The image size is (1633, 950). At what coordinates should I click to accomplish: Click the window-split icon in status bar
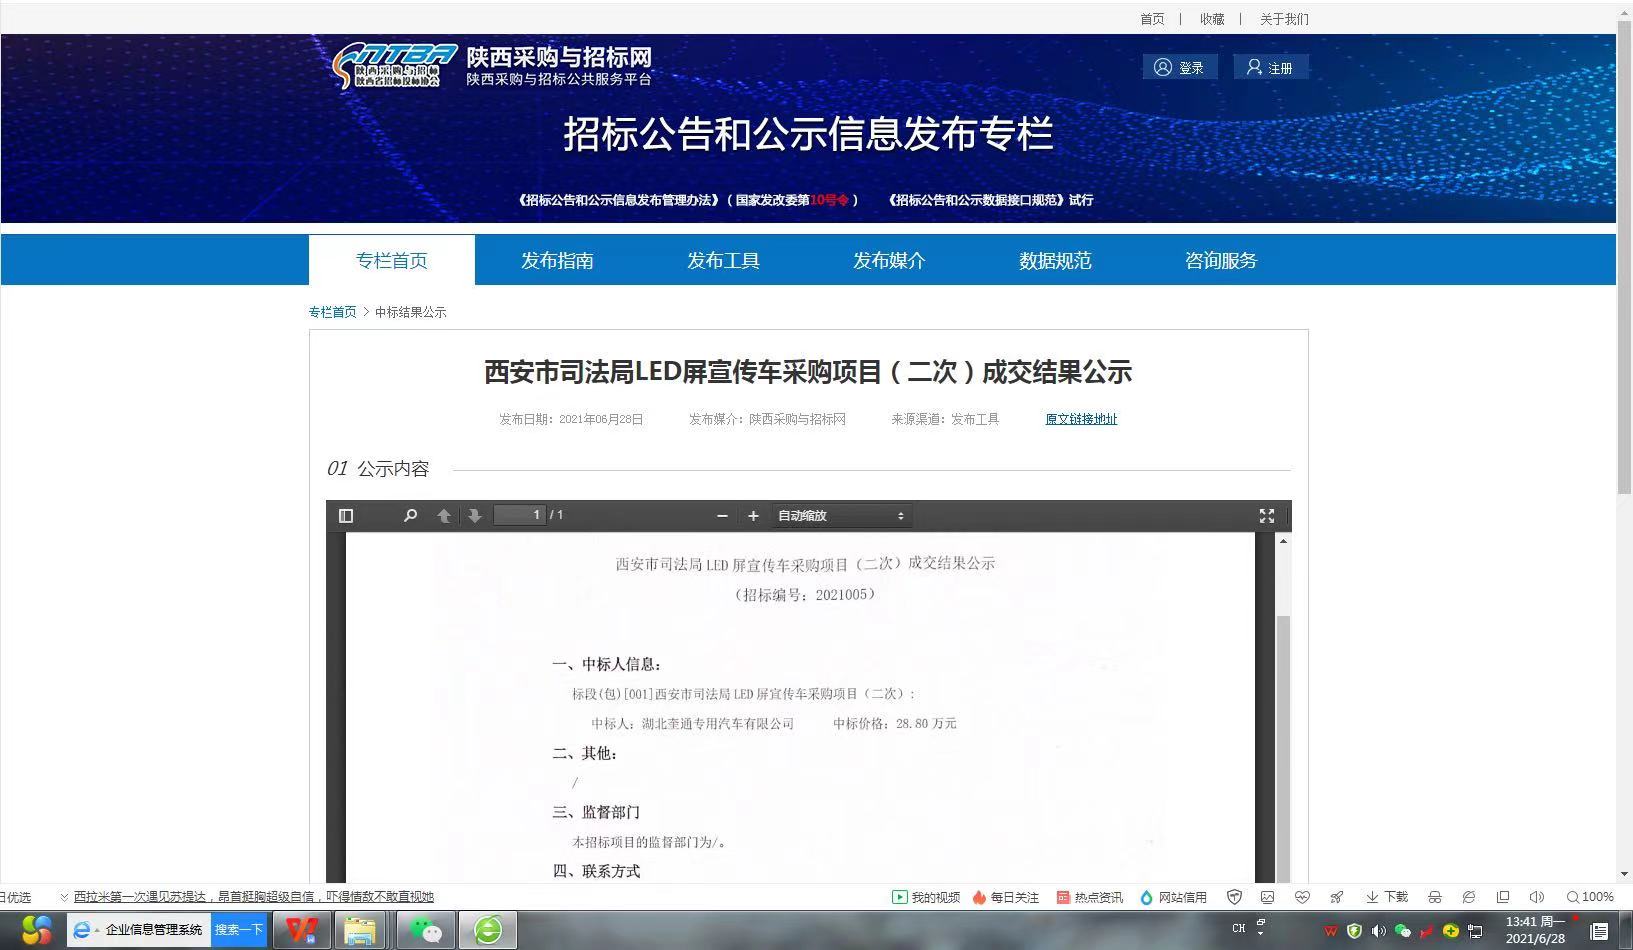pyautogui.click(x=1502, y=897)
